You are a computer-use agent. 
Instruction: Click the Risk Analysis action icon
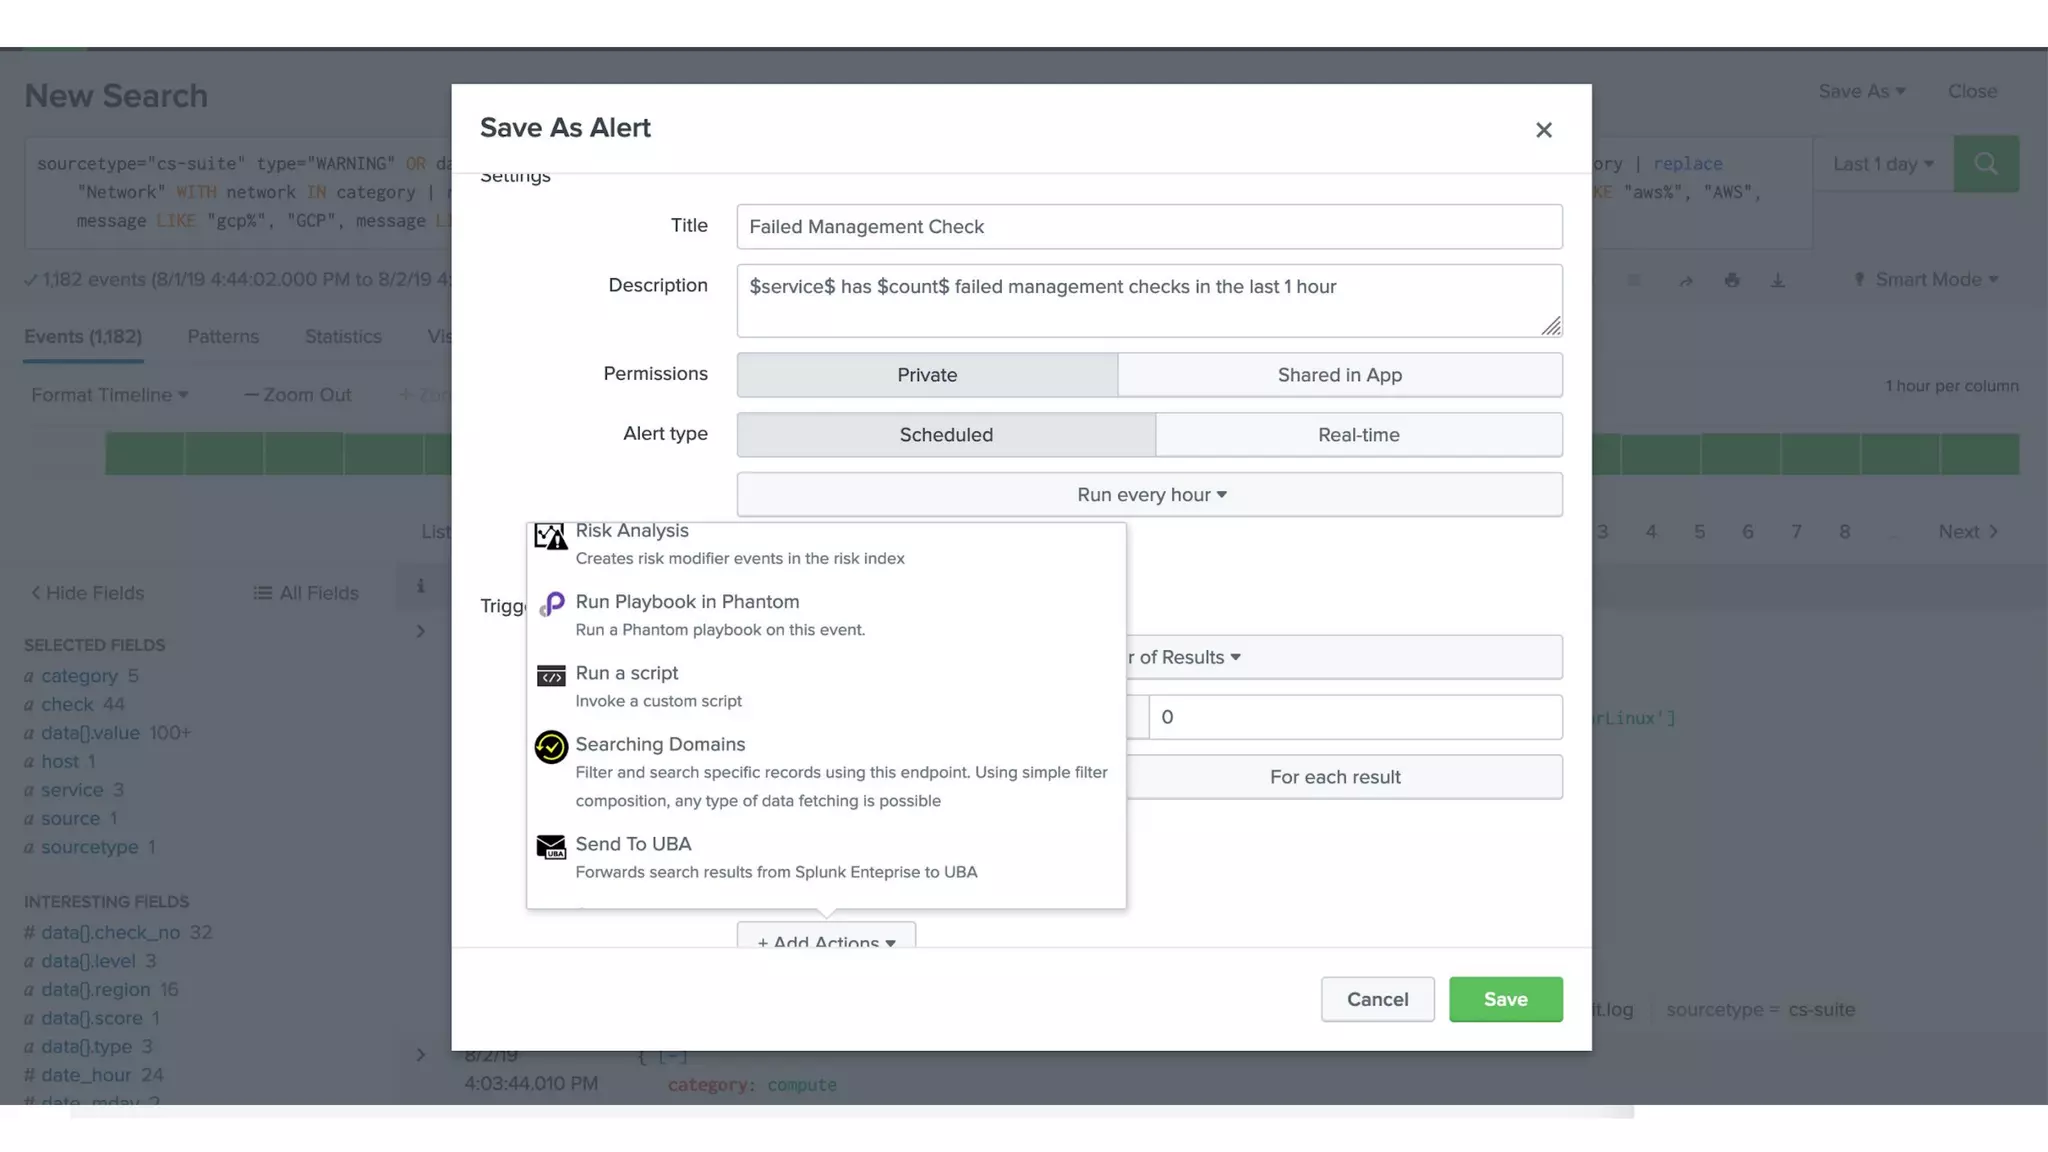point(550,536)
